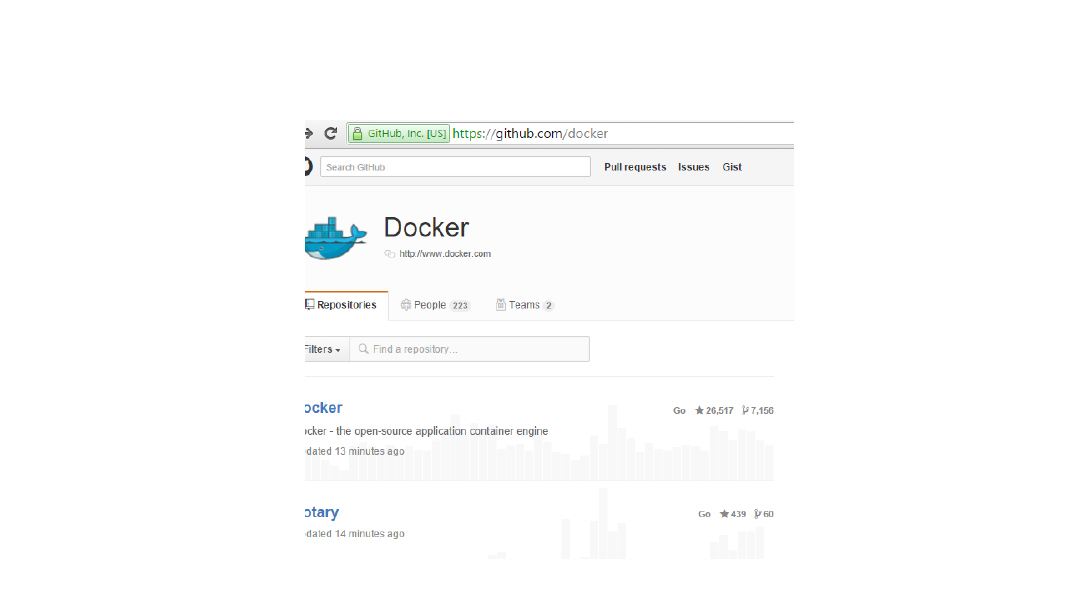Click the 'Updated 14 minutes ago' text
This screenshot has width=1068, height=600.
tap(355, 534)
